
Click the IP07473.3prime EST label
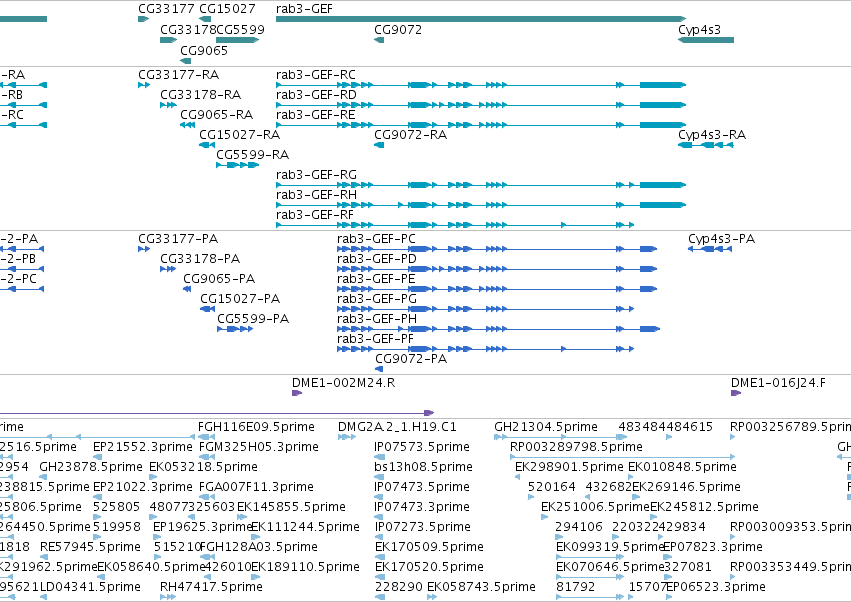coord(422,507)
